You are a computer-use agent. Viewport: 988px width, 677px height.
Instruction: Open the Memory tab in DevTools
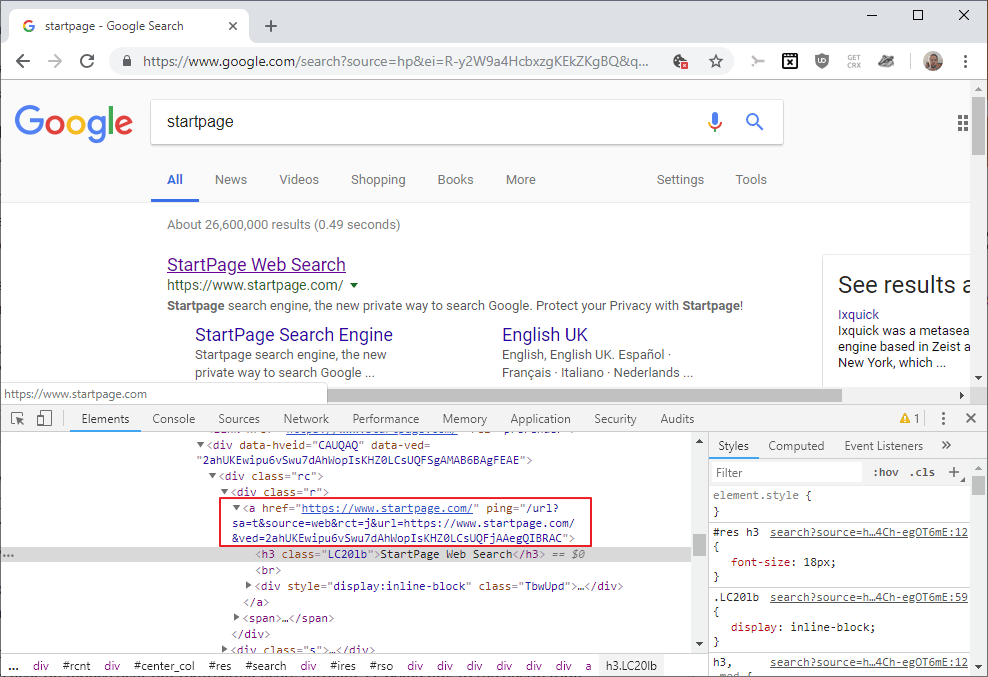click(464, 419)
